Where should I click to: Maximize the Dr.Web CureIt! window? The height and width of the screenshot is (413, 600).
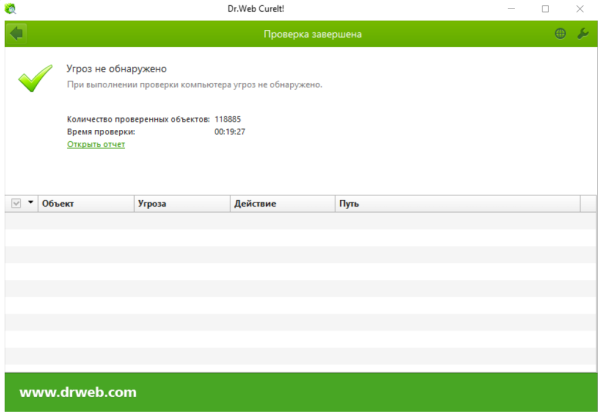point(545,9)
